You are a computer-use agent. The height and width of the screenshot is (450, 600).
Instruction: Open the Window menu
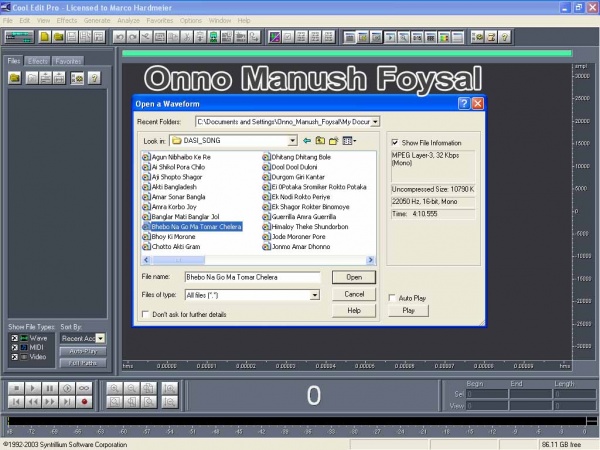(220, 20)
